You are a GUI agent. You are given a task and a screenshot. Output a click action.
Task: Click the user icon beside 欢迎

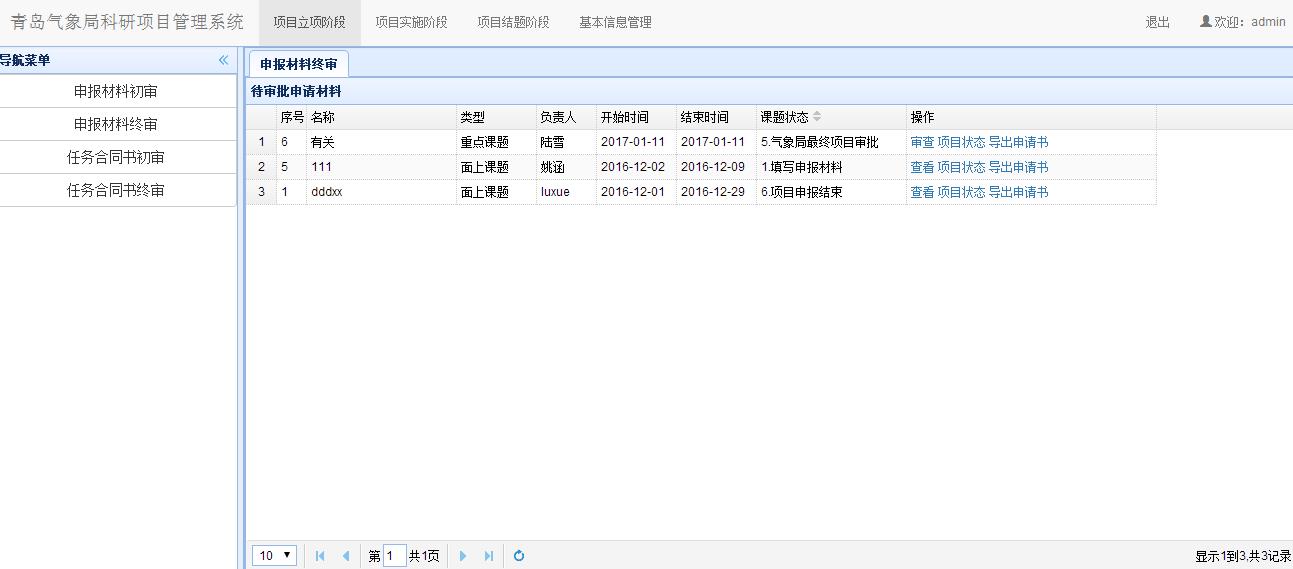1205,21
